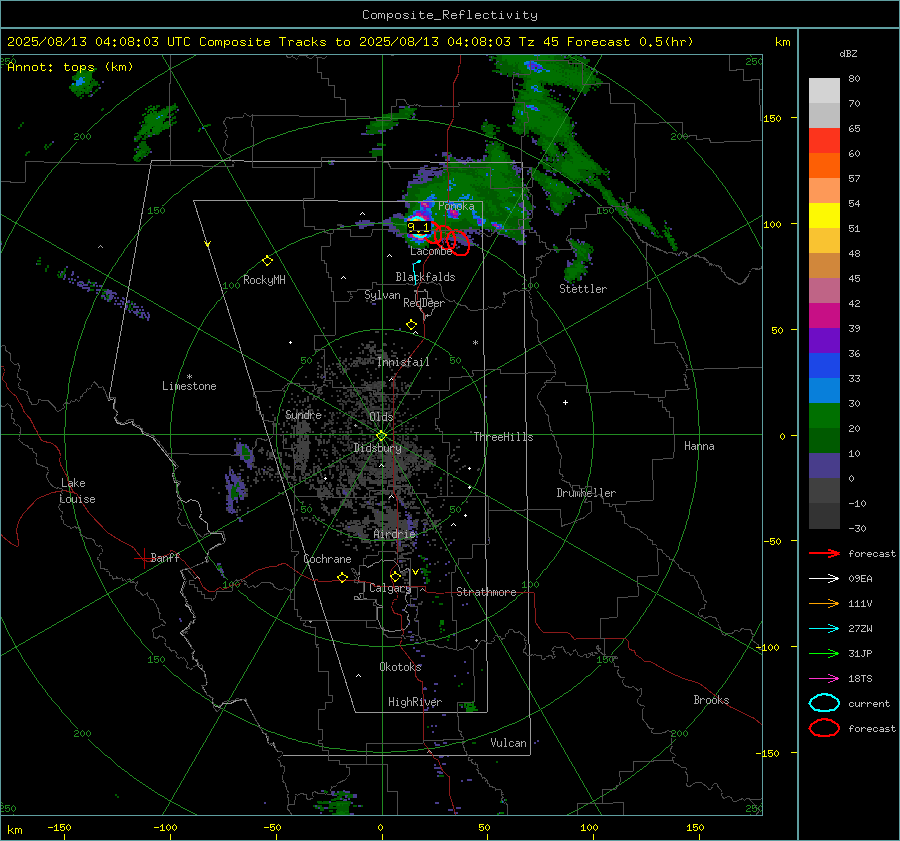
Task: Click the red forecast ellipse in legend
Action: tap(824, 728)
